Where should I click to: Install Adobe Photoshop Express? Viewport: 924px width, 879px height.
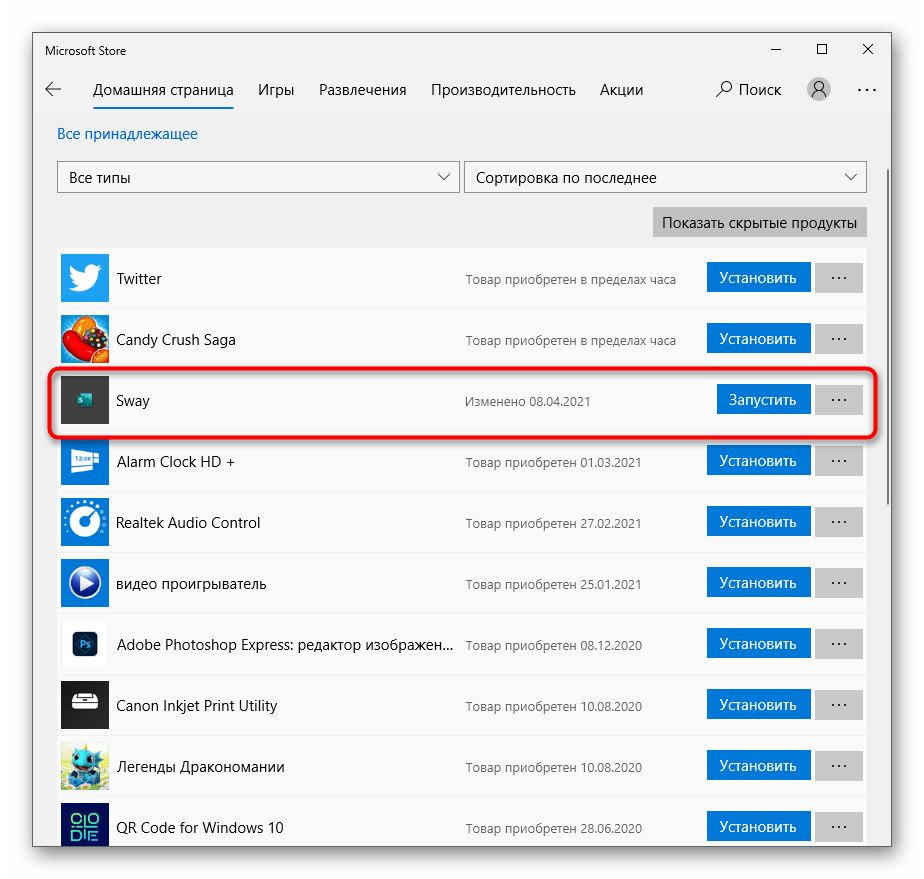(758, 644)
